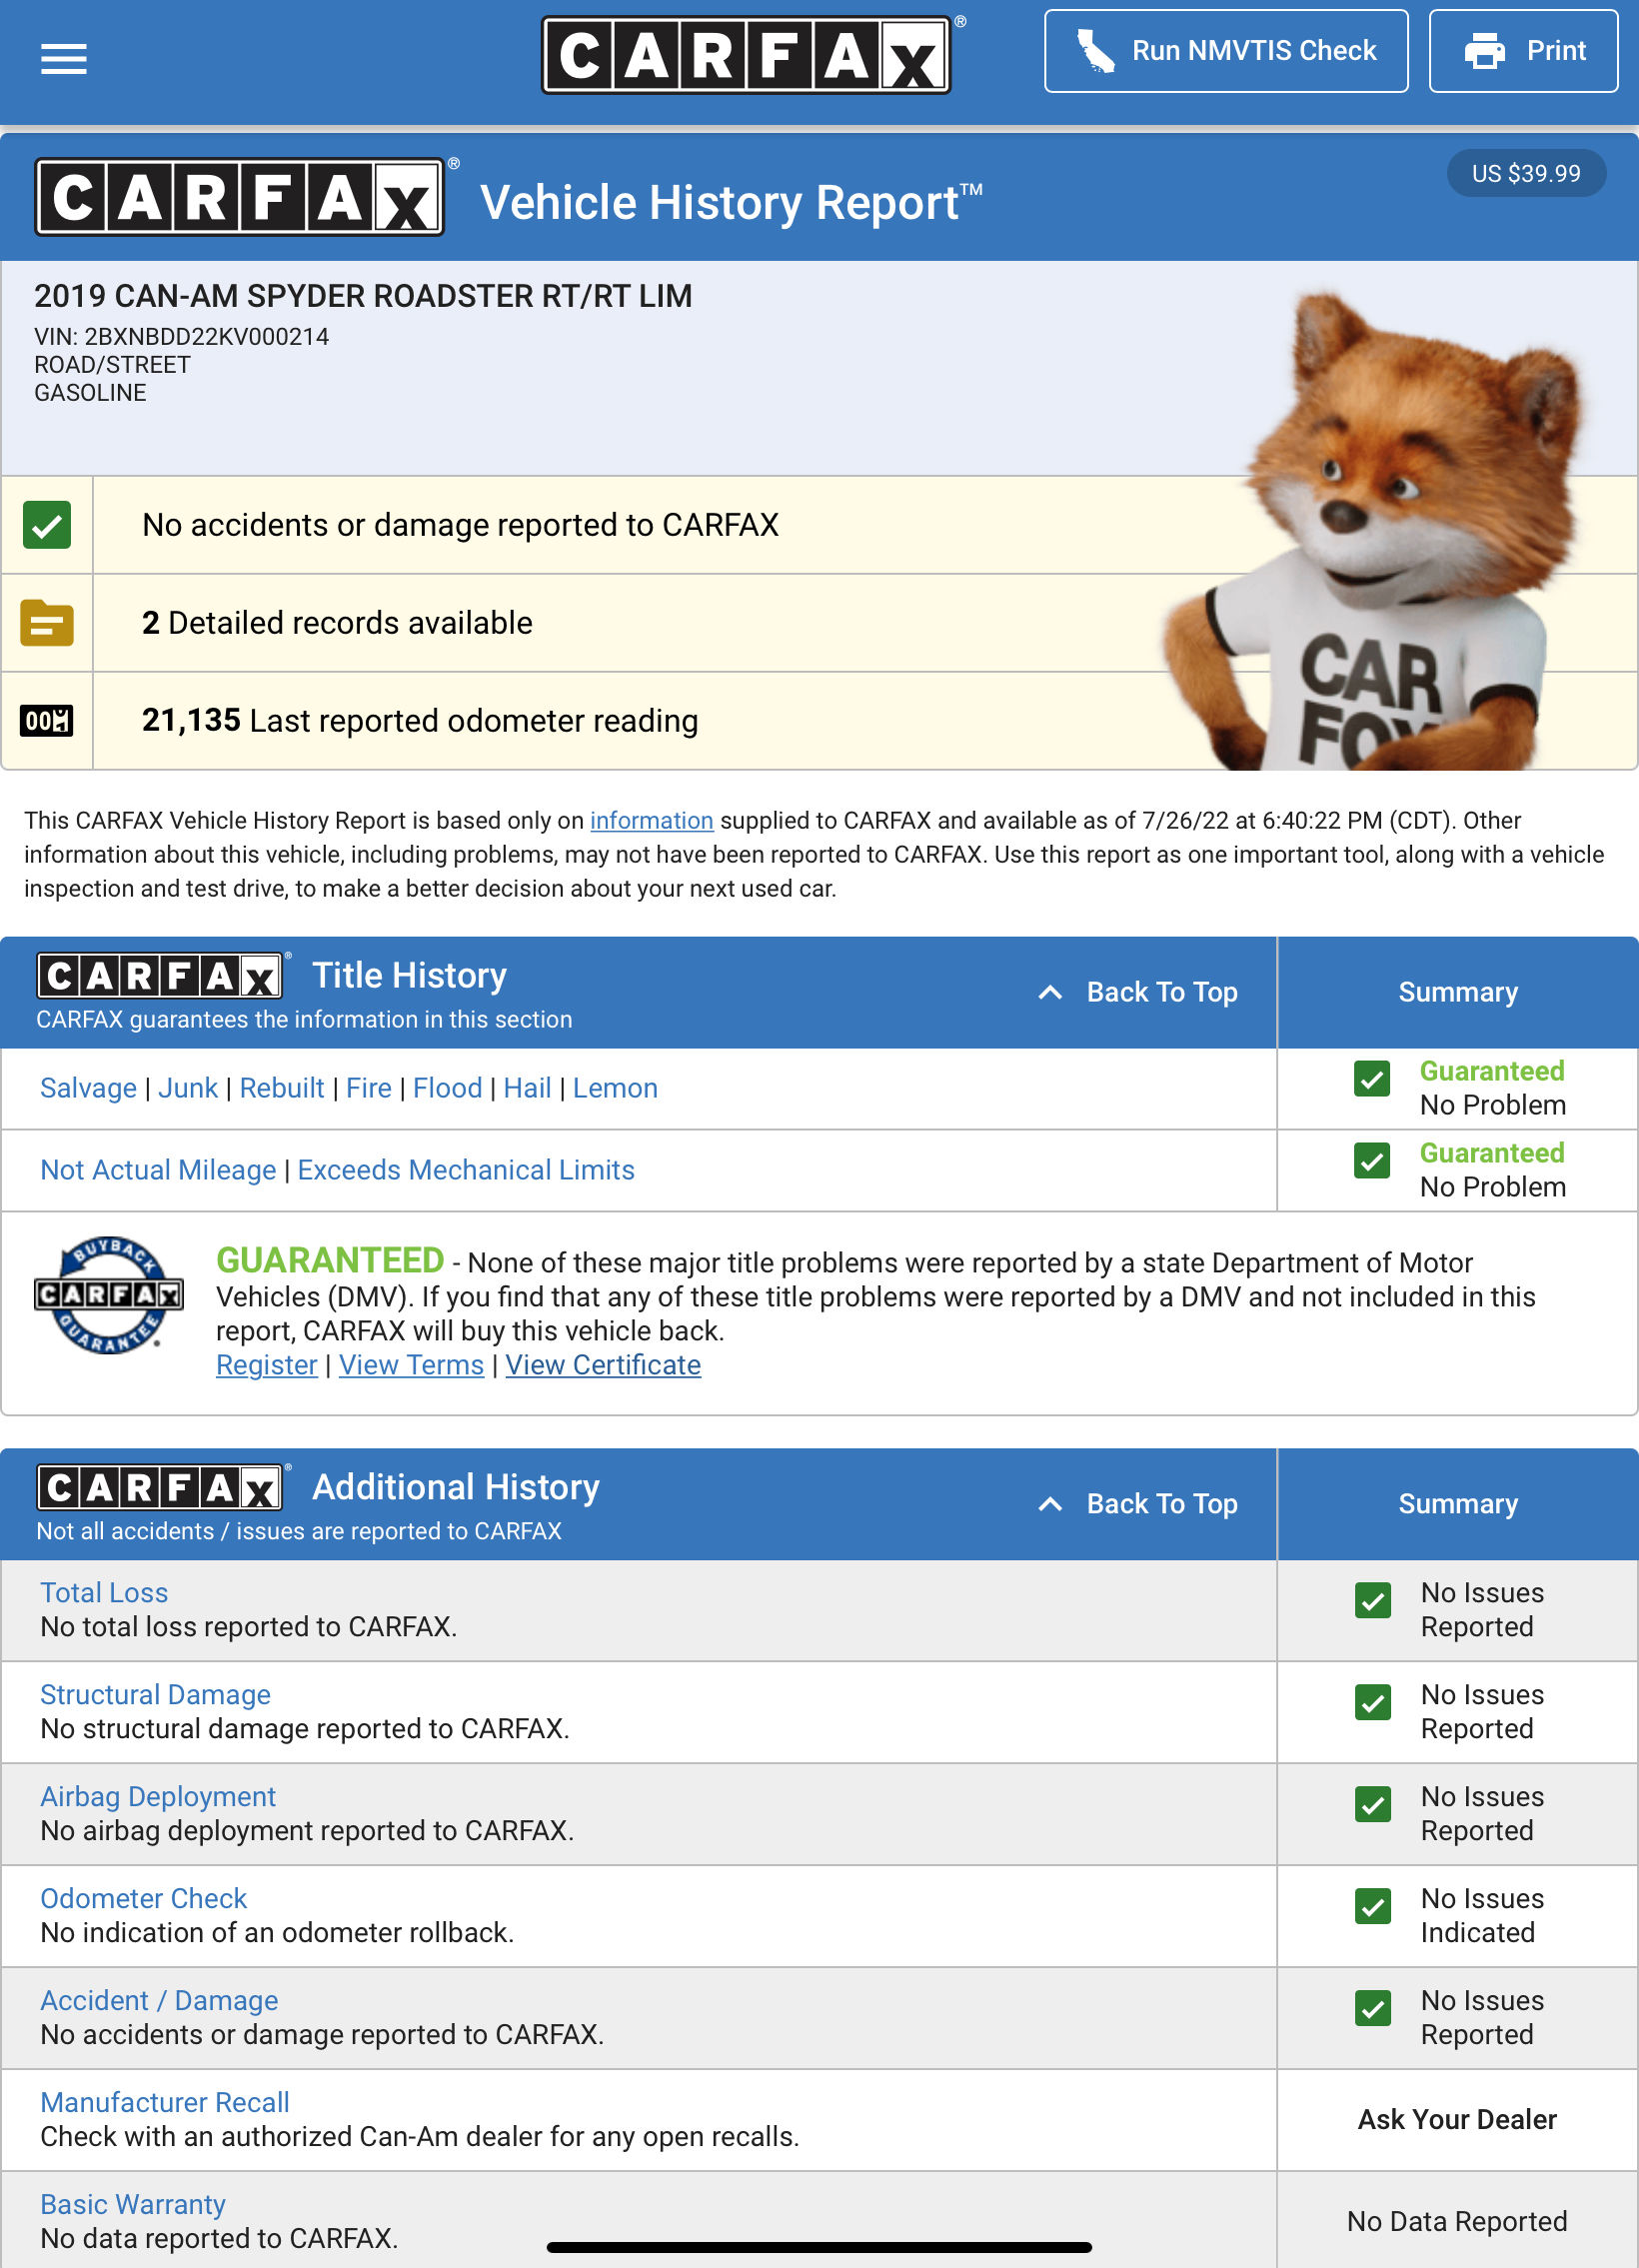Image resolution: width=1639 pixels, height=2268 pixels.
Task: Open the Junk title link
Action: (x=188, y=1088)
